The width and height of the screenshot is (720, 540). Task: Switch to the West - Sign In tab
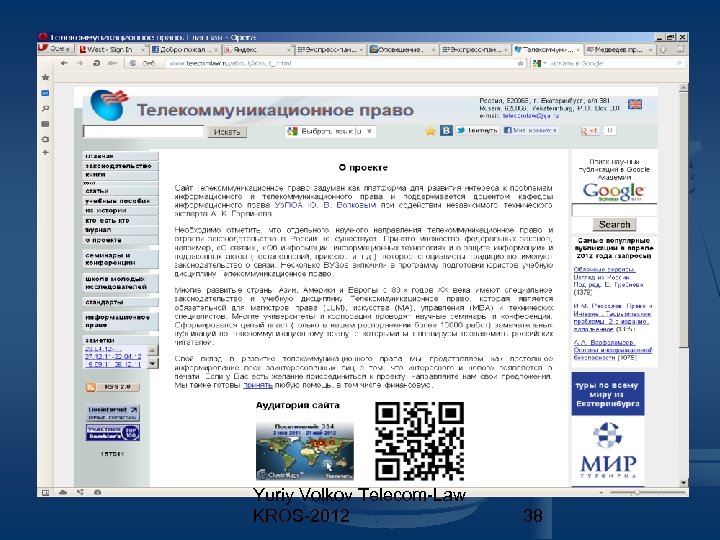(x=112, y=49)
